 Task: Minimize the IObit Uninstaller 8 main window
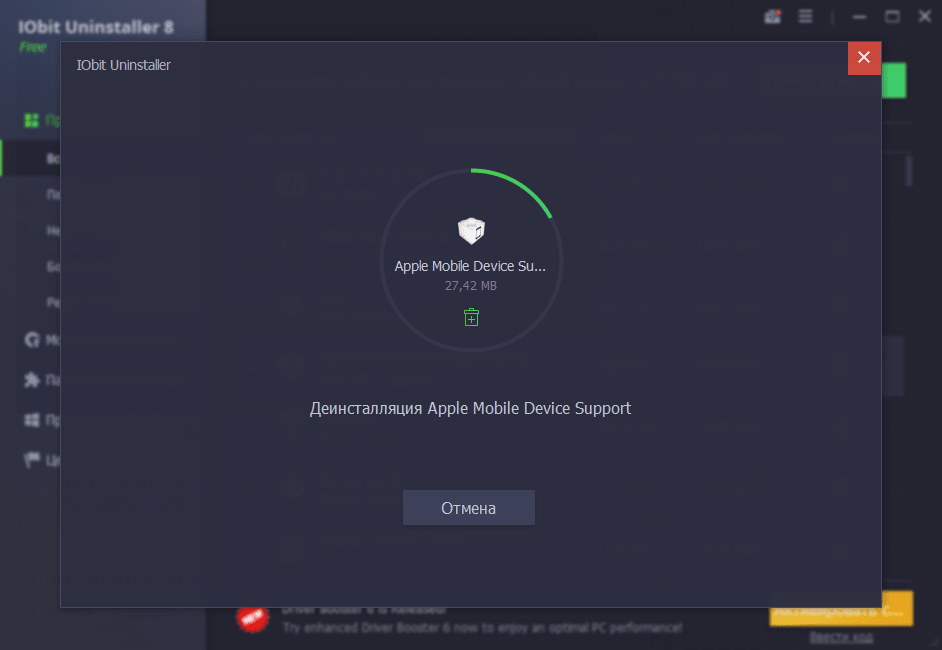click(860, 17)
